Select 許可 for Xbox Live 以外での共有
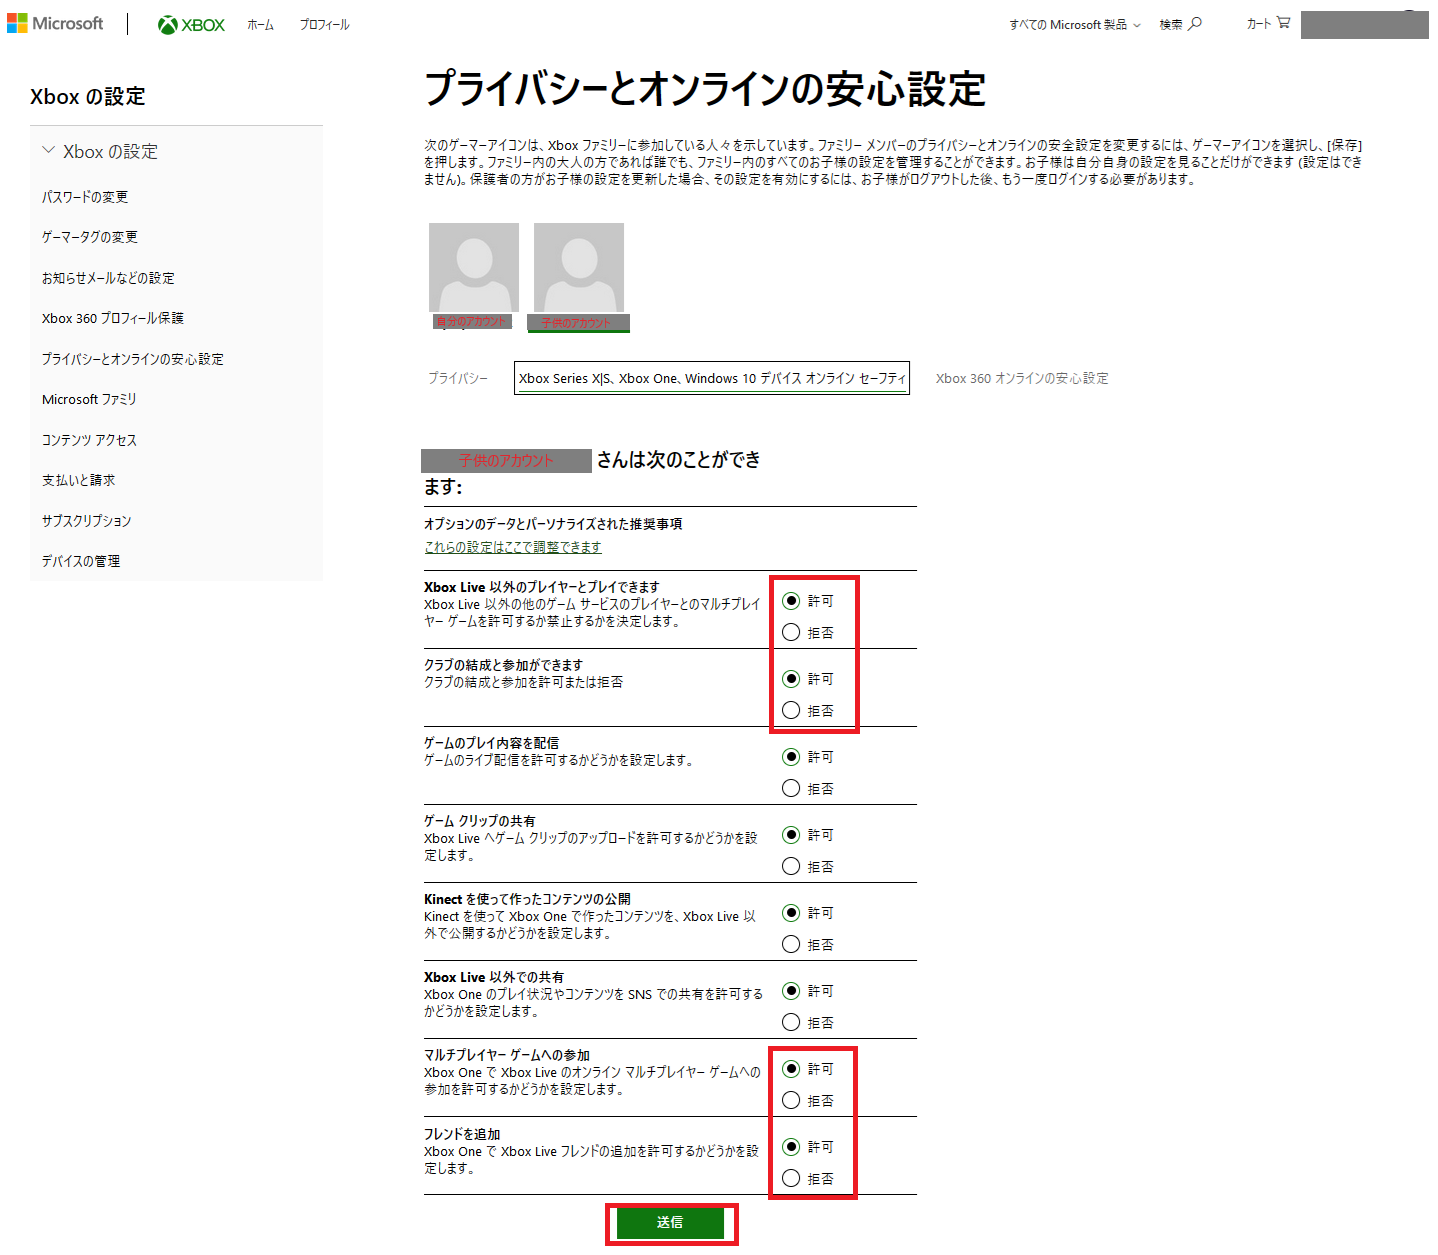Viewport: 1438px width, 1255px height. [x=791, y=991]
